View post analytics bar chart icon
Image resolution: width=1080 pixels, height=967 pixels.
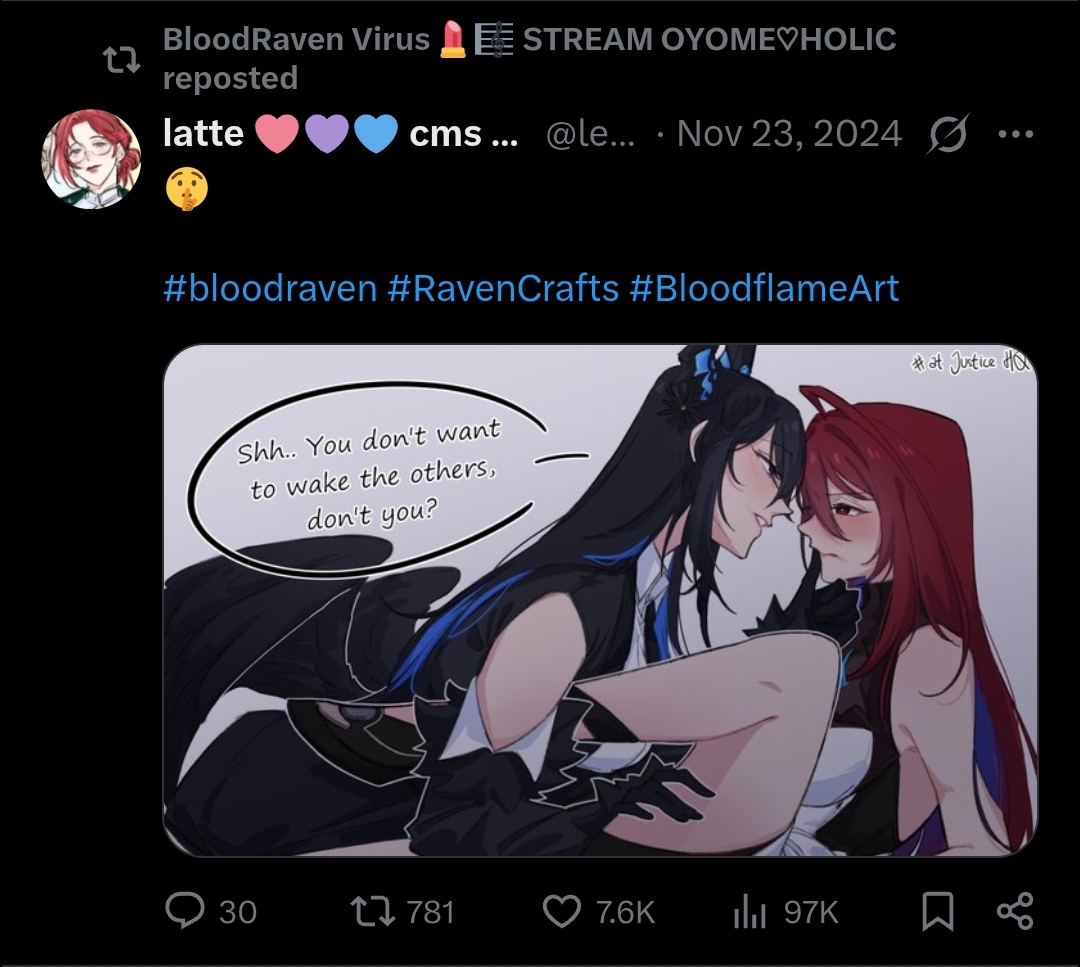750,913
